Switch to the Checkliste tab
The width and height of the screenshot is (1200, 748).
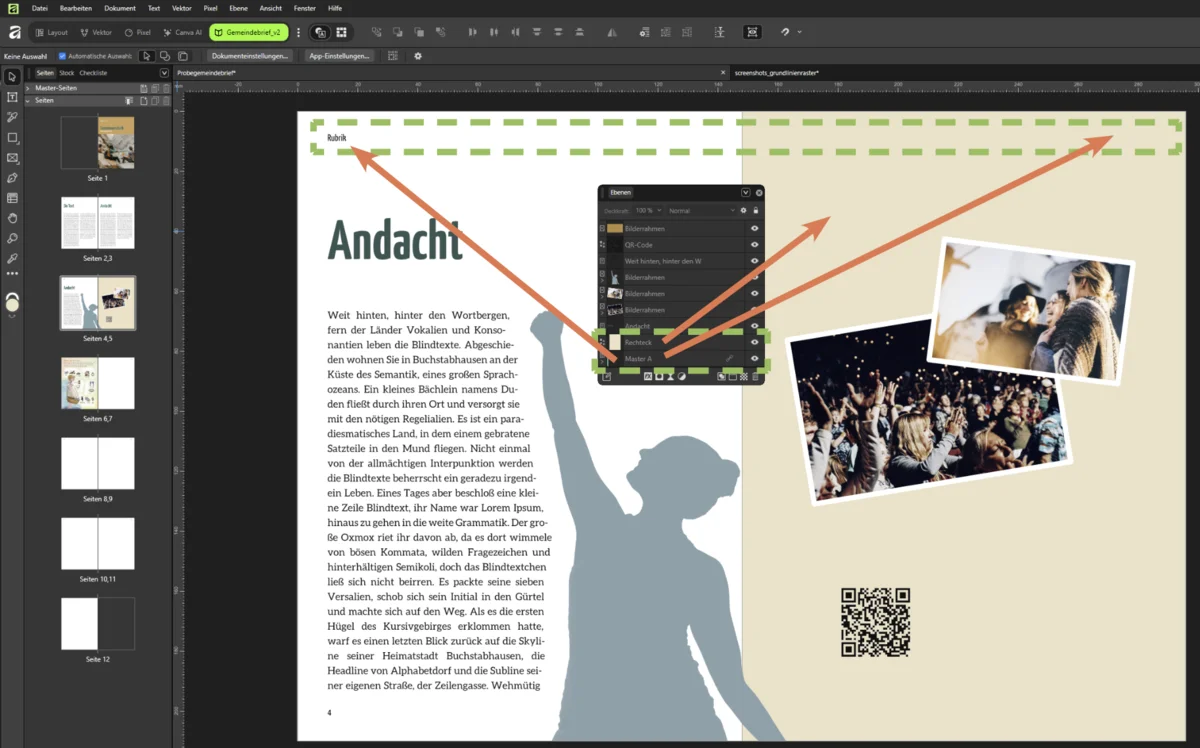pos(94,73)
